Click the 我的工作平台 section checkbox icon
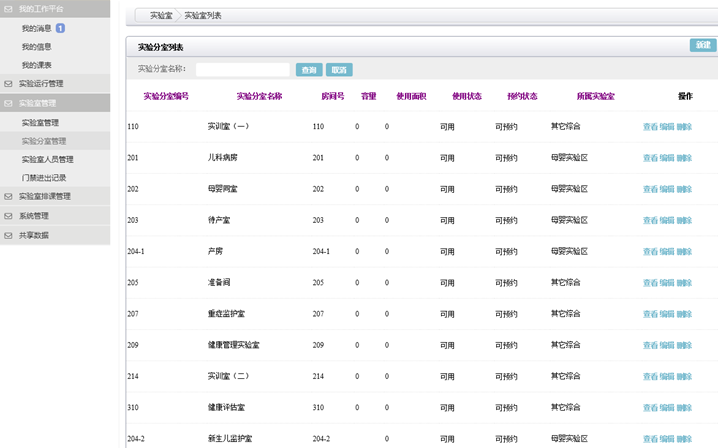This screenshot has height=448, width=722. point(9,8)
